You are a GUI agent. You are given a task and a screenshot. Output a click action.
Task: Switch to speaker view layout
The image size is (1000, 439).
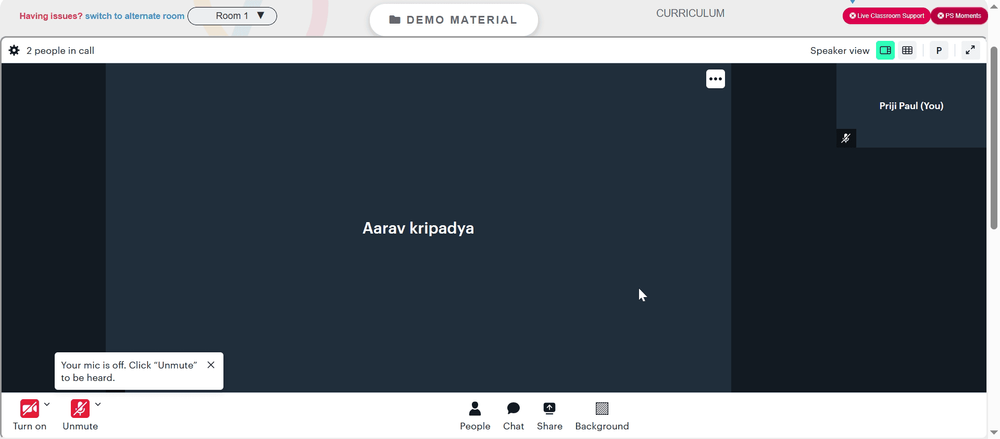coord(885,50)
